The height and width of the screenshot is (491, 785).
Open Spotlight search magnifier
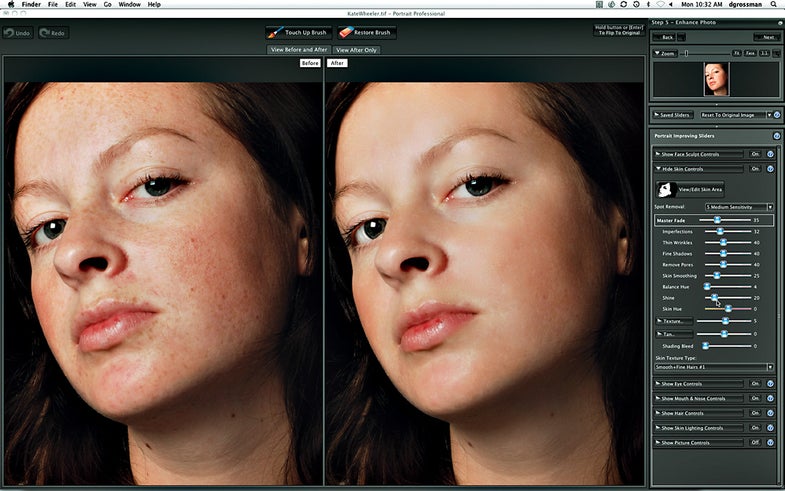tap(773, 4)
